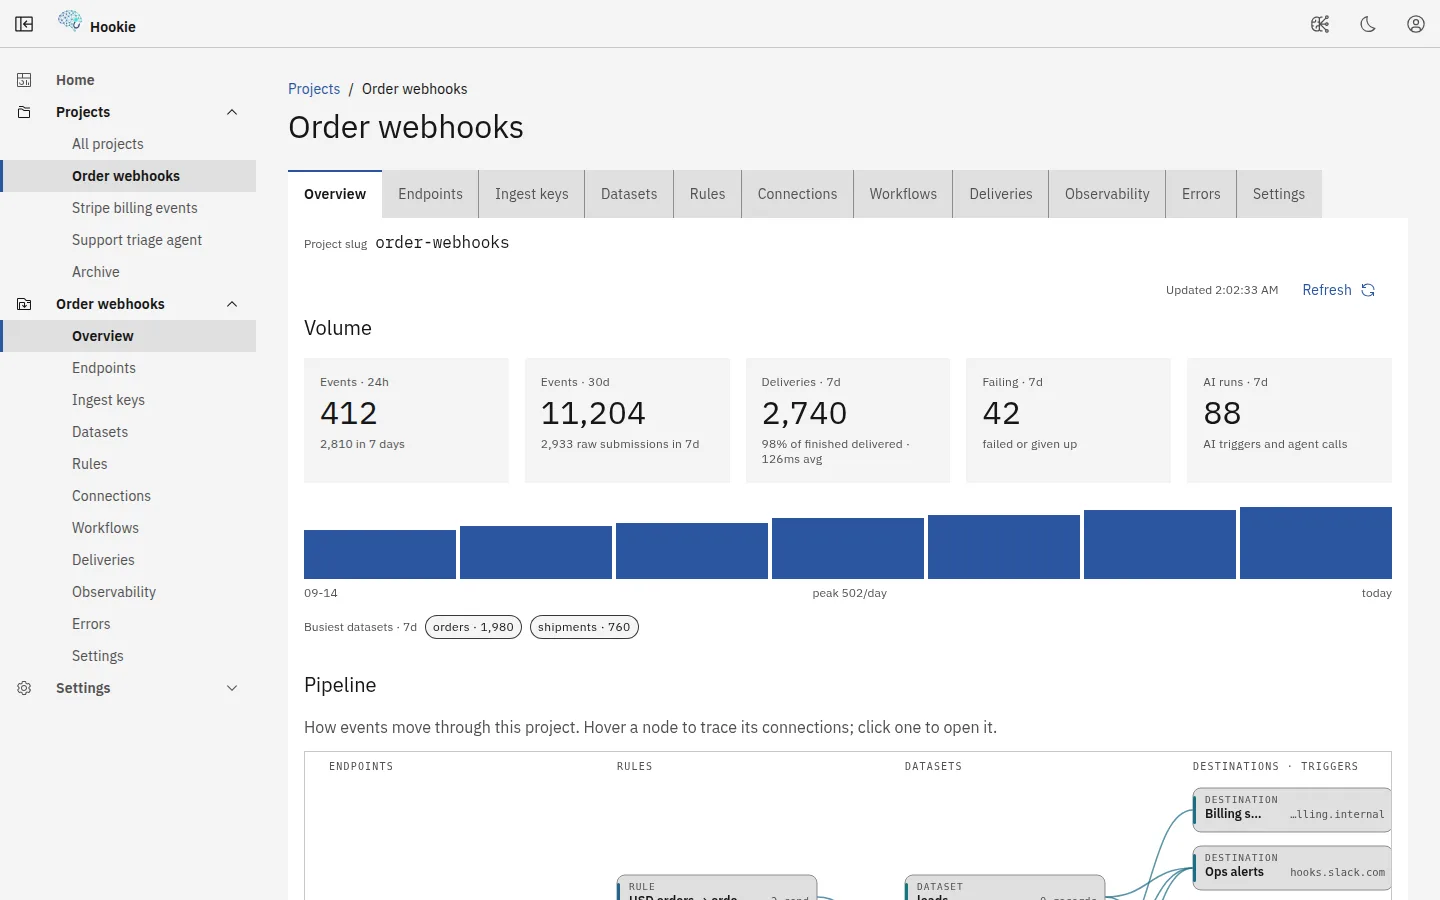Open the user account icon
The width and height of the screenshot is (1440, 900).
[x=1416, y=24]
